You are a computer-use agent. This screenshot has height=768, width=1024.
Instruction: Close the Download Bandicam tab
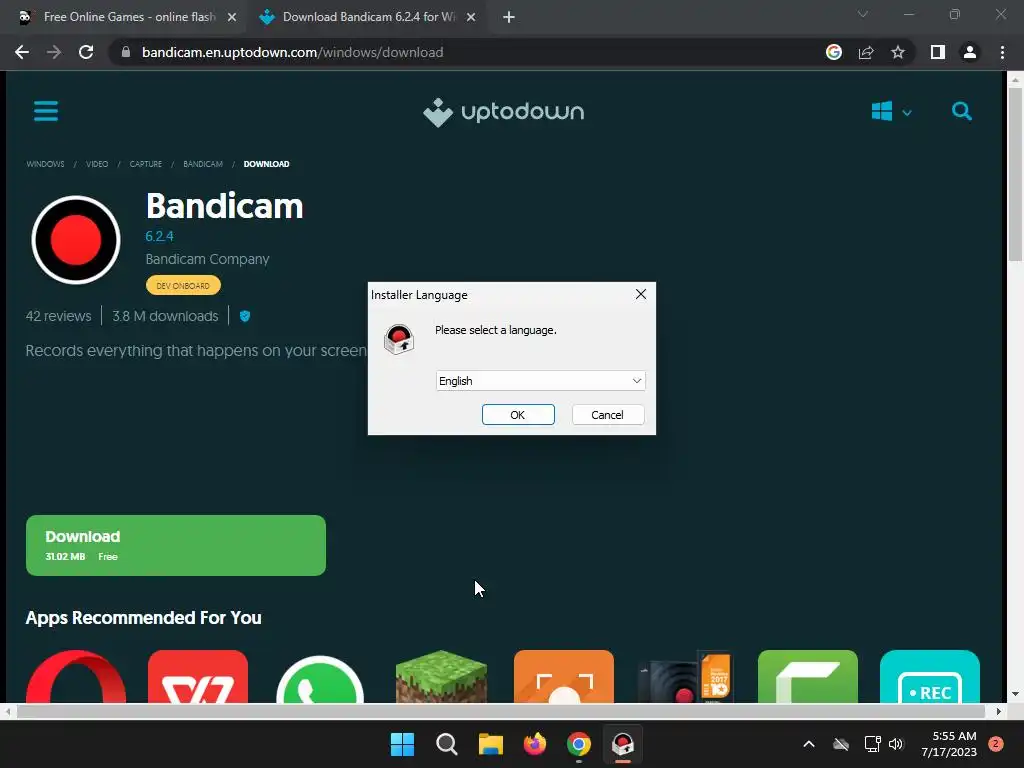(471, 18)
